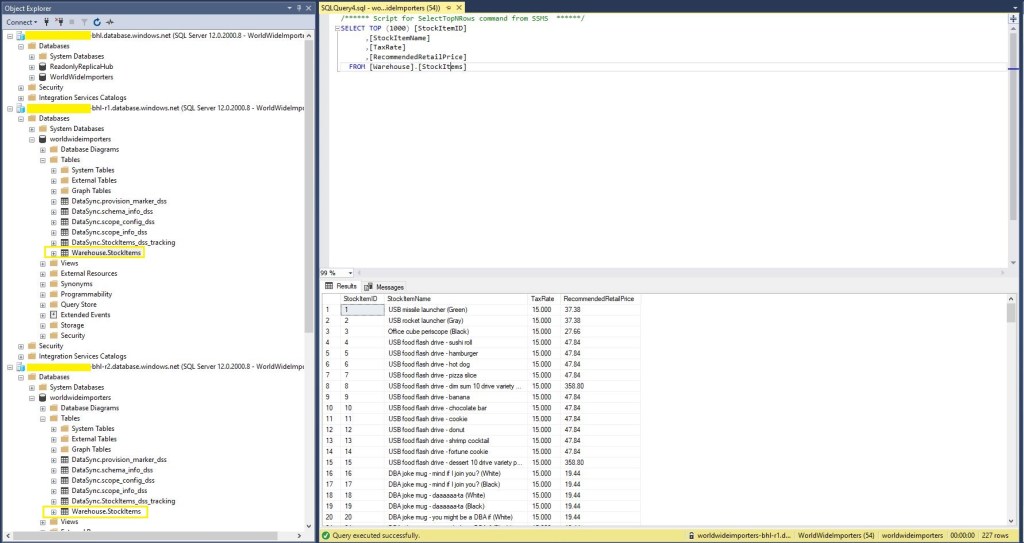Select the ReadonlyReplicaHub database icon
Screen dimensions: 1024x543
43,67
